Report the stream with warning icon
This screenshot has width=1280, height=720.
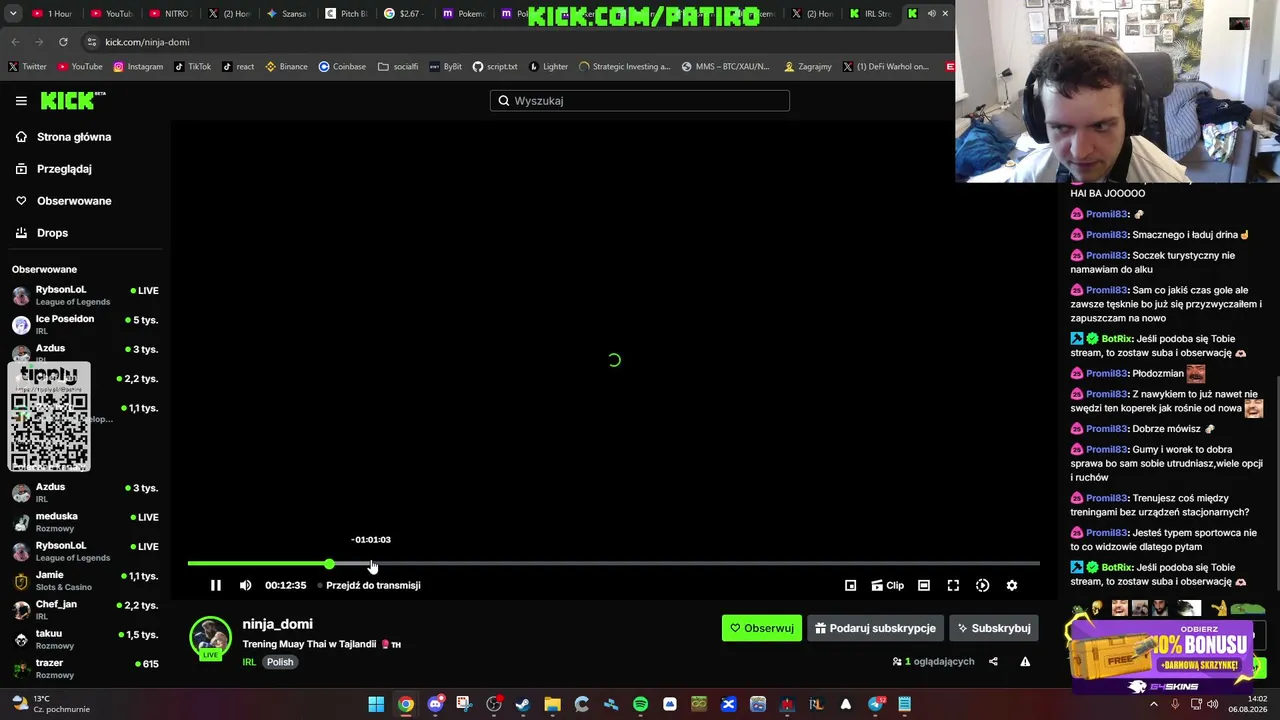(x=1025, y=662)
